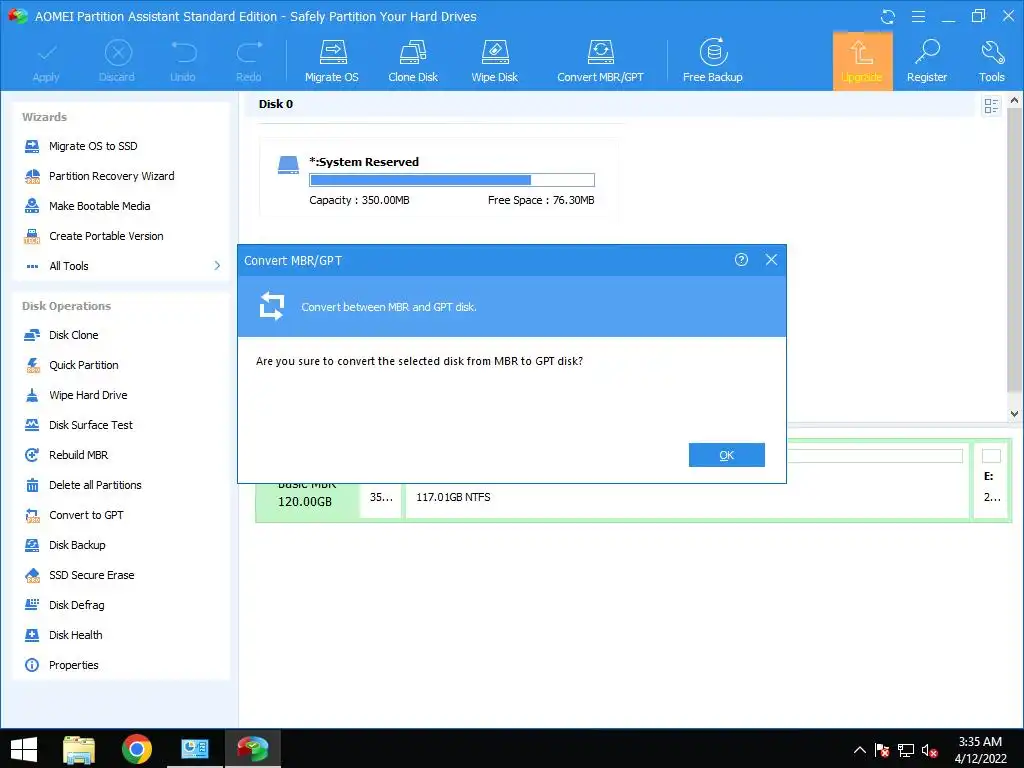Screen dimensions: 1024x768
Task: Select the E: partition block
Action: pyautogui.click(x=992, y=481)
